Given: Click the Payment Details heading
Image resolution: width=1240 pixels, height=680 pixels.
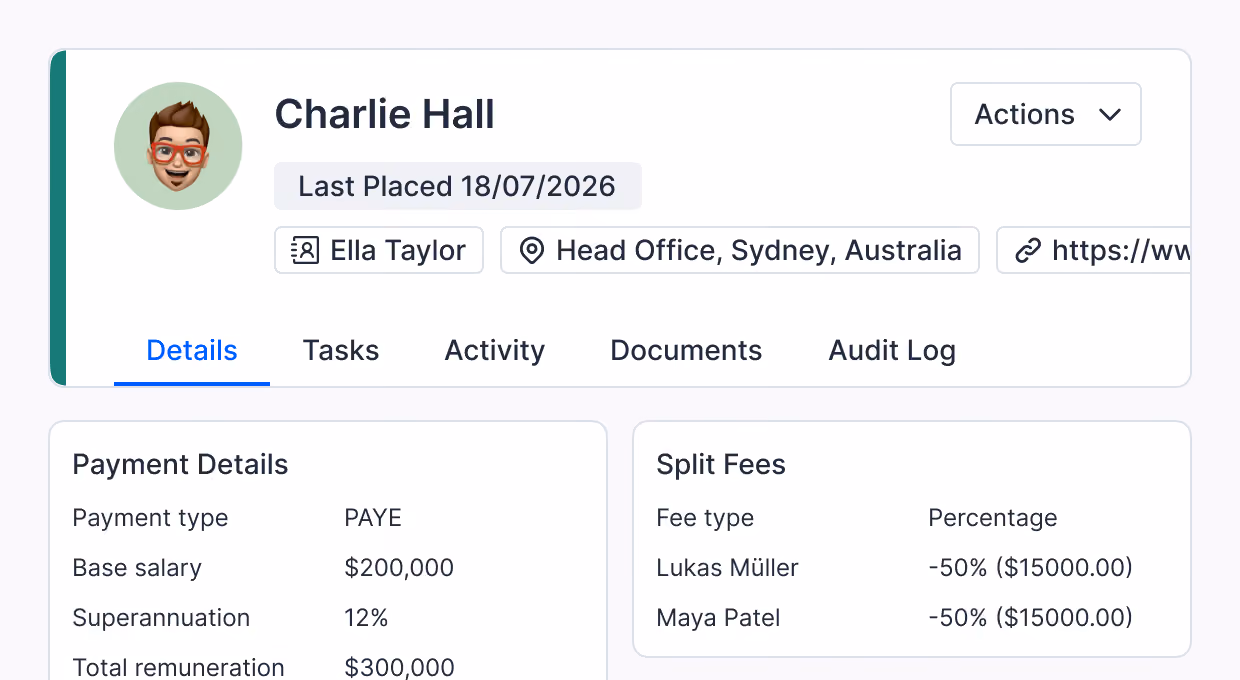Looking at the screenshot, I should pyautogui.click(x=180, y=465).
